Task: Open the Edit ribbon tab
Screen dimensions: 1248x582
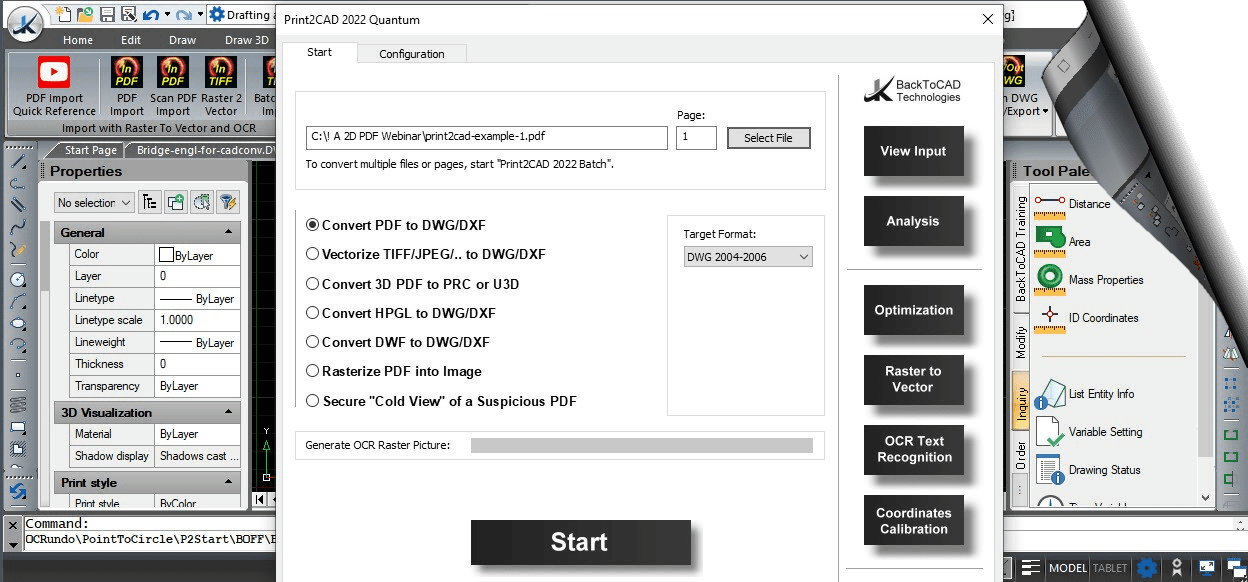Action: click(x=131, y=40)
